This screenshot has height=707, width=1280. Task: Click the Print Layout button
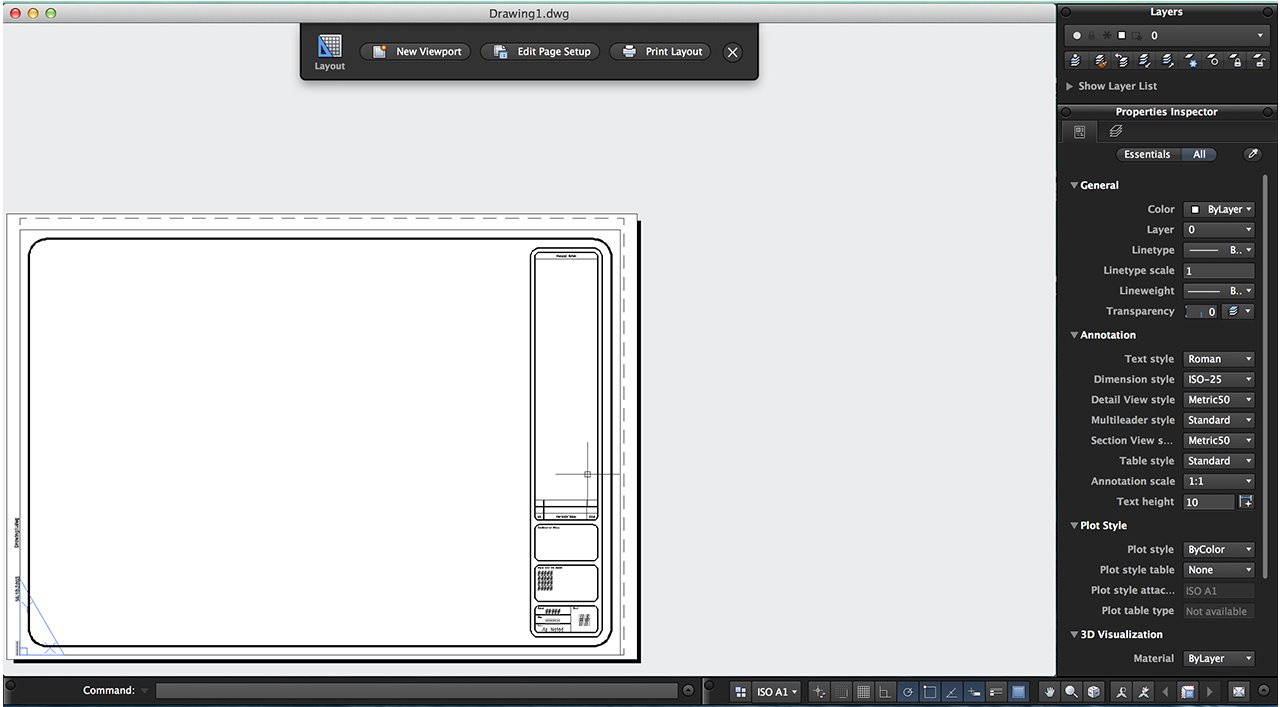[661, 51]
